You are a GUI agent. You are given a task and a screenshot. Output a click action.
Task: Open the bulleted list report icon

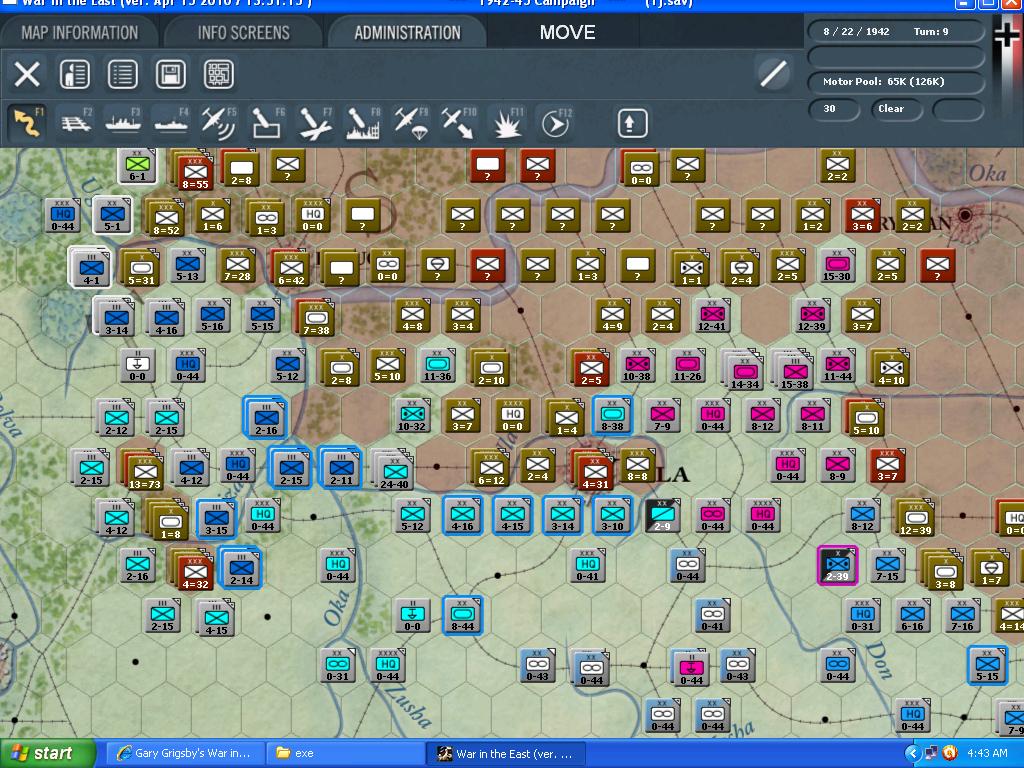pyautogui.click(x=122, y=74)
